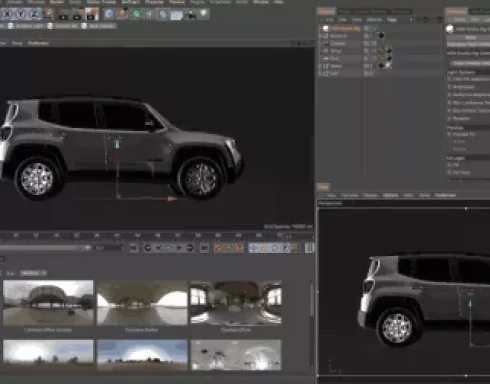The height and width of the screenshot is (384, 490).
Task: Open the preset category dropdown above thumbnails
Action: point(33,273)
